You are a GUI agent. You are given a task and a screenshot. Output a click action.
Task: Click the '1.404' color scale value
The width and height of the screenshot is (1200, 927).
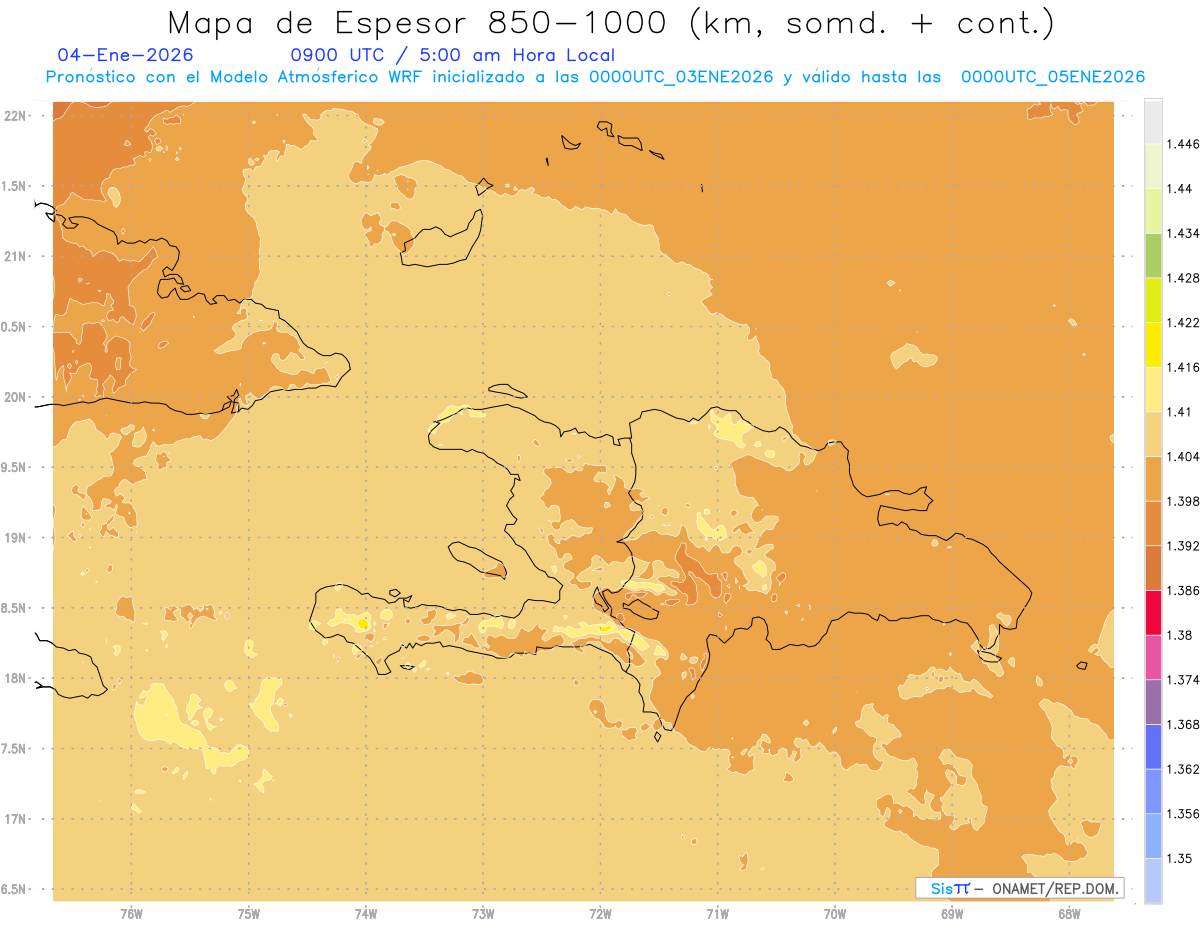(1182, 457)
